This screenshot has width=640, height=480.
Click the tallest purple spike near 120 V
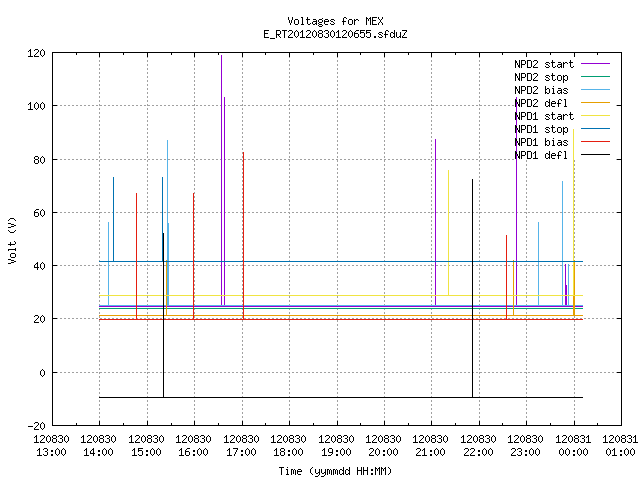pyautogui.click(x=222, y=180)
